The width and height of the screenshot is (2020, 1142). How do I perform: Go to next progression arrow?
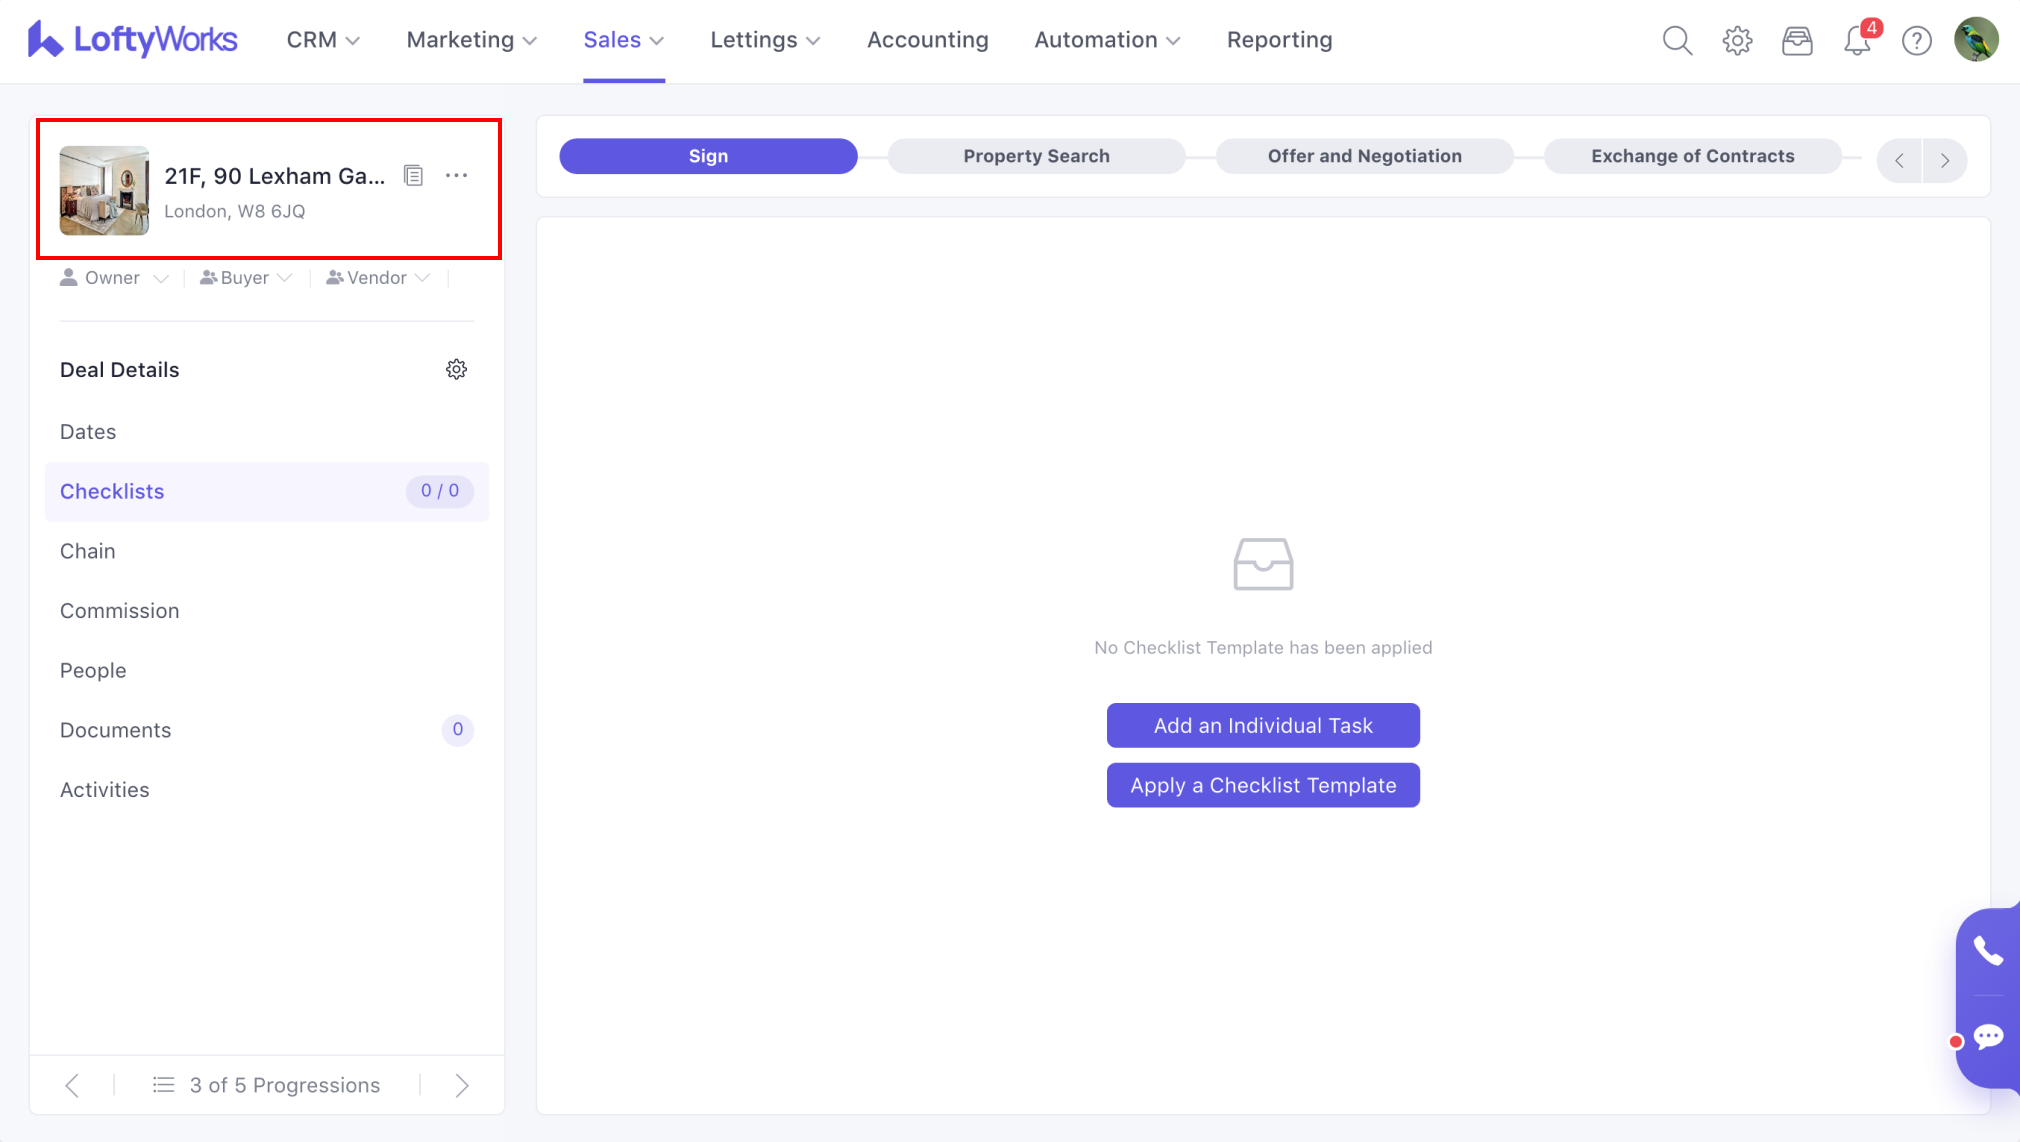pyautogui.click(x=462, y=1086)
